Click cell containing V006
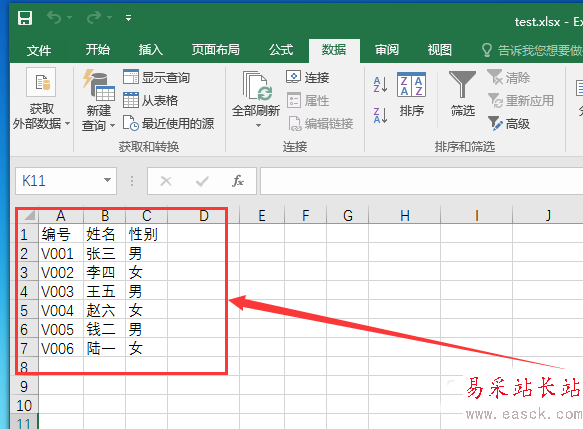583x429 pixels. [61, 348]
